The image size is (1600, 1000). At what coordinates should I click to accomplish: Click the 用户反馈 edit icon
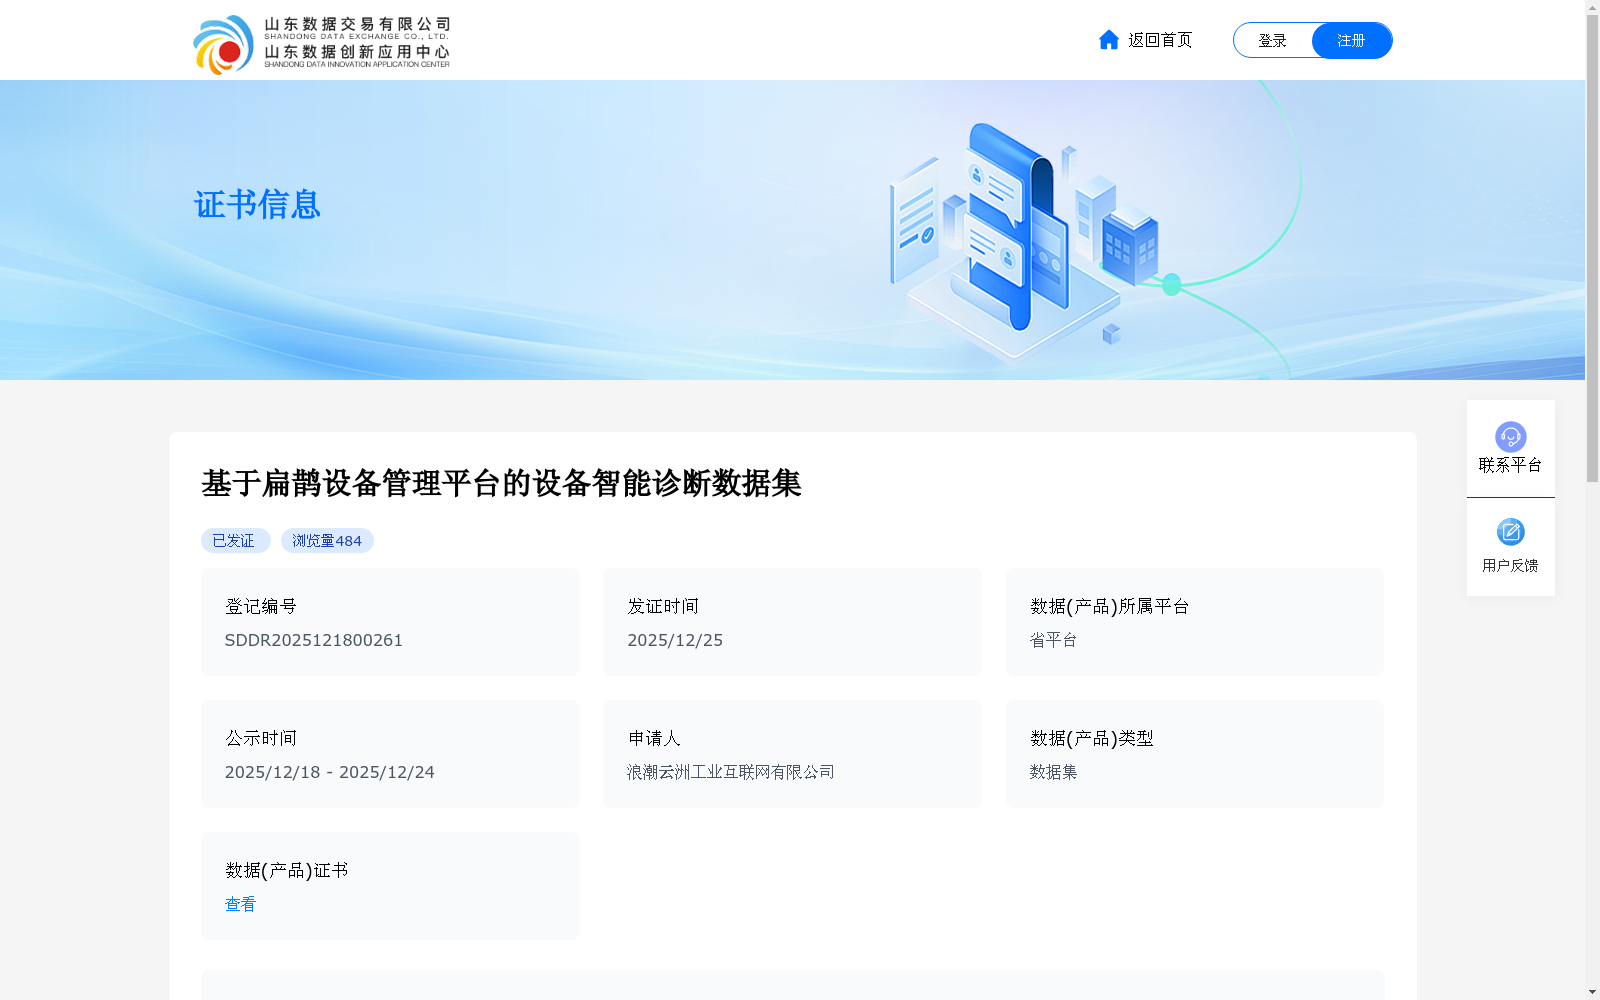pyautogui.click(x=1510, y=531)
